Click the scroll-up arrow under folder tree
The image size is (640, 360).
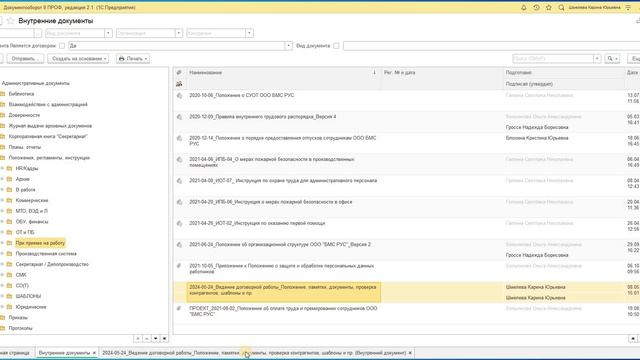[x=147, y=339]
